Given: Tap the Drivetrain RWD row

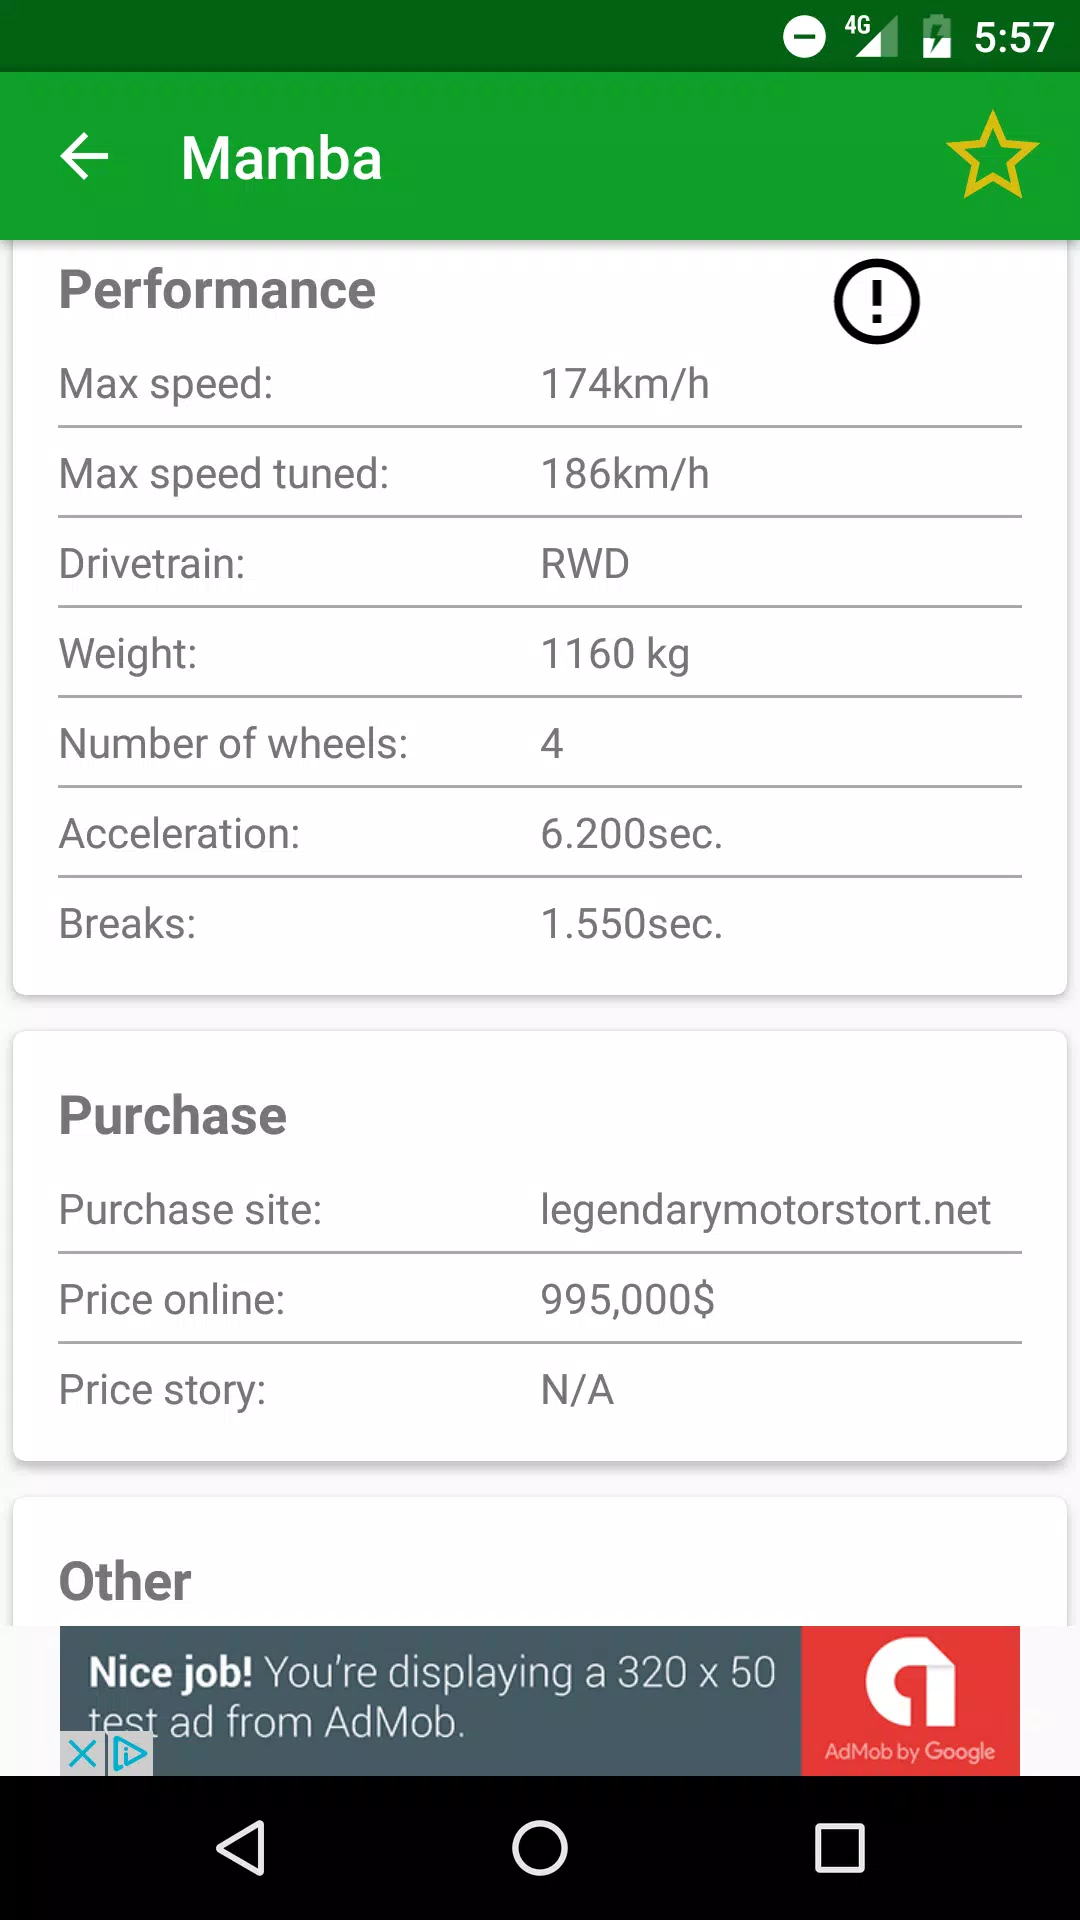Looking at the screenshot, I should [540, 563].
